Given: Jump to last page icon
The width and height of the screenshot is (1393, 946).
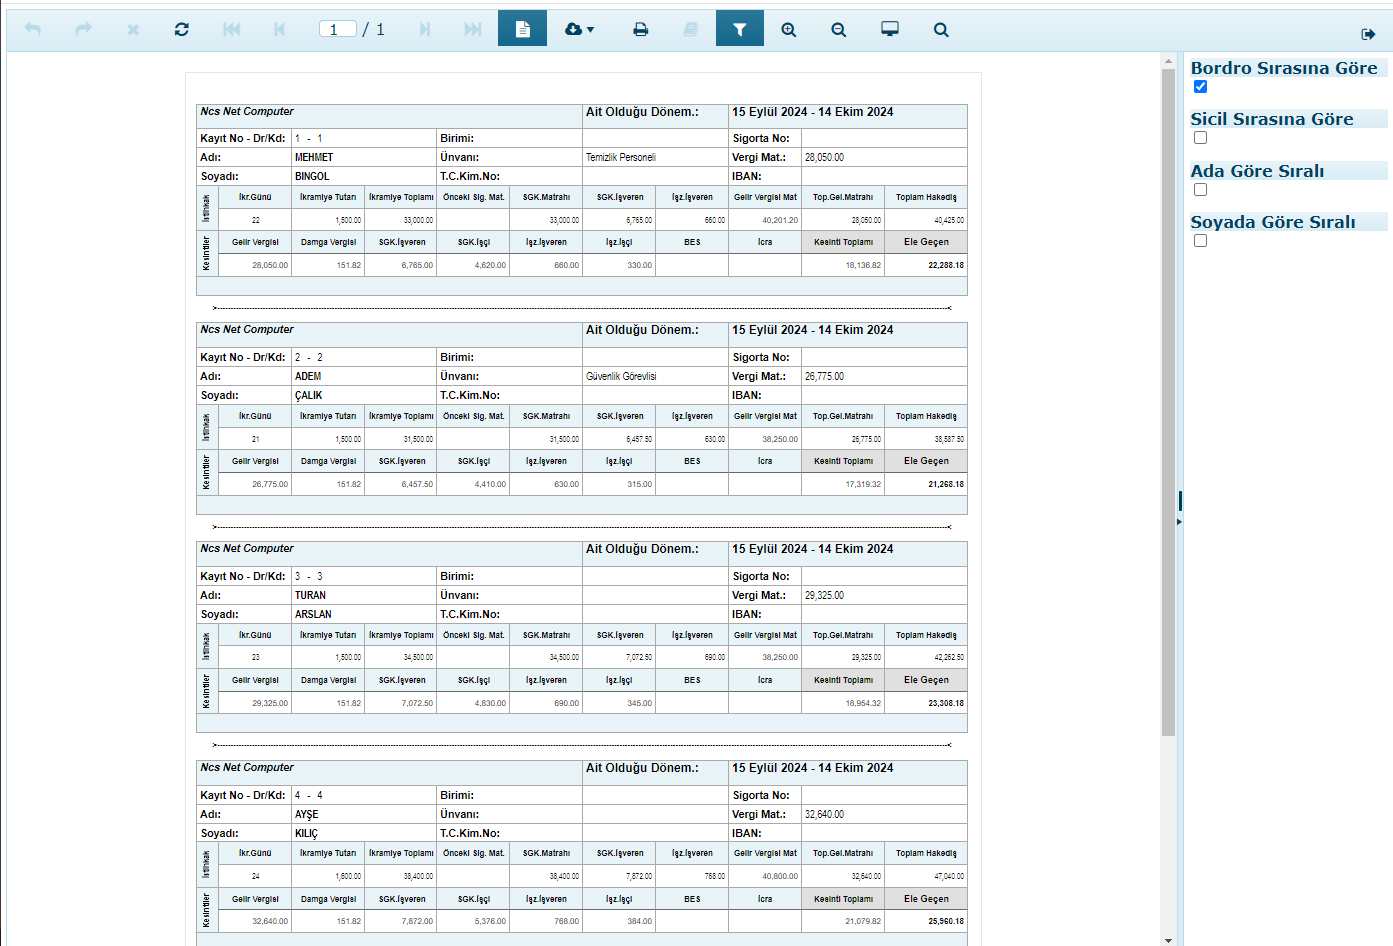Looking at the screenshot, I should tap(472, 29).
